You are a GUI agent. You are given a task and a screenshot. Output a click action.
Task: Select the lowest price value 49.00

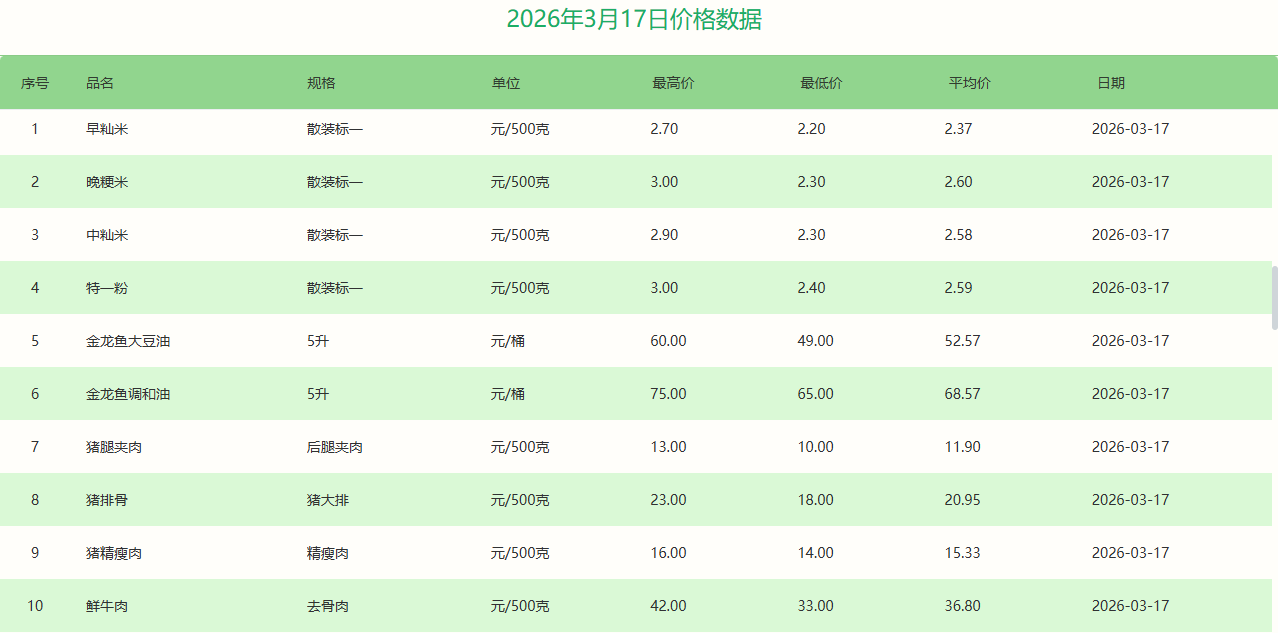815,341
